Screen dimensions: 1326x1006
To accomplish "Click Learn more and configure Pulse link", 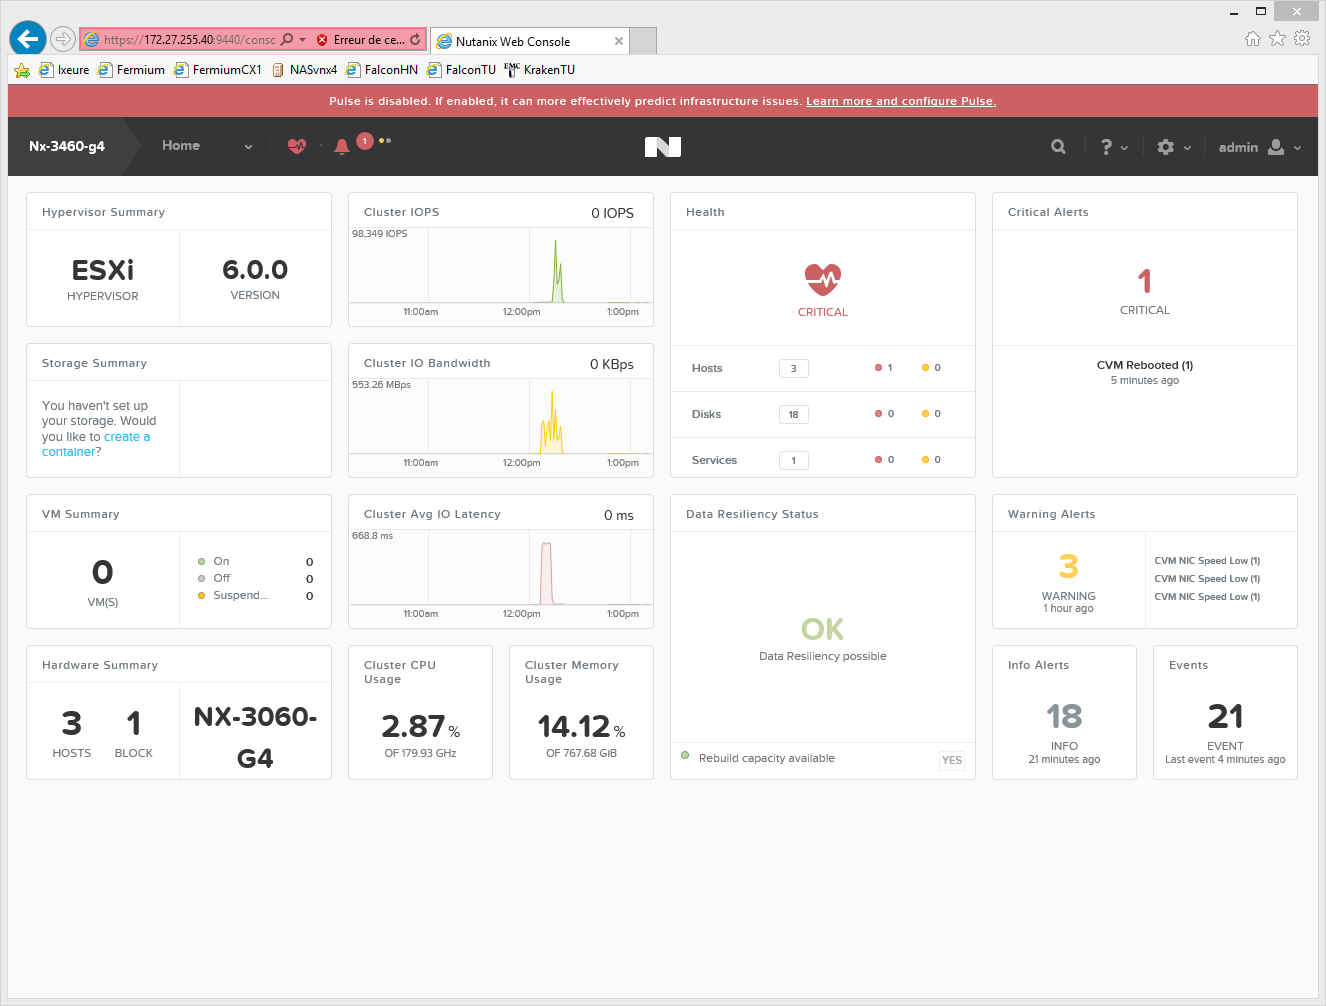I will click(900, 101).
